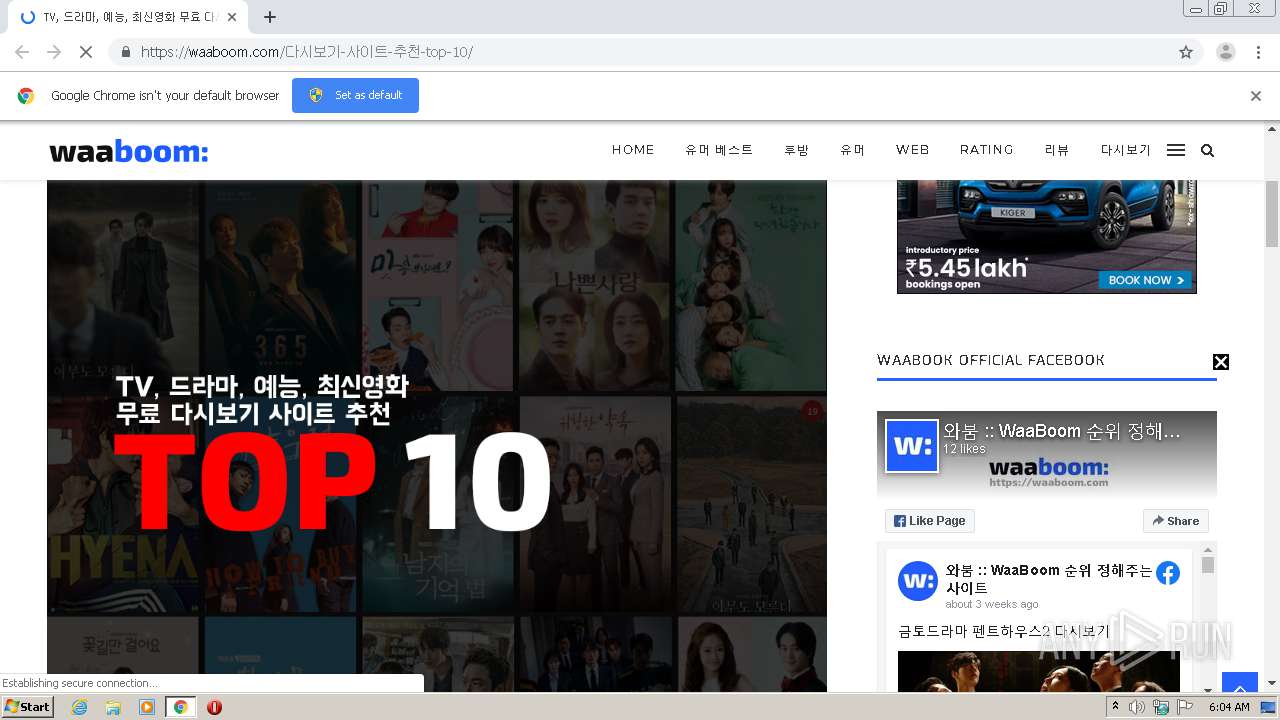Open the Chrome profile avatar menu
1280x720 pixels.
pos(1226,52)
